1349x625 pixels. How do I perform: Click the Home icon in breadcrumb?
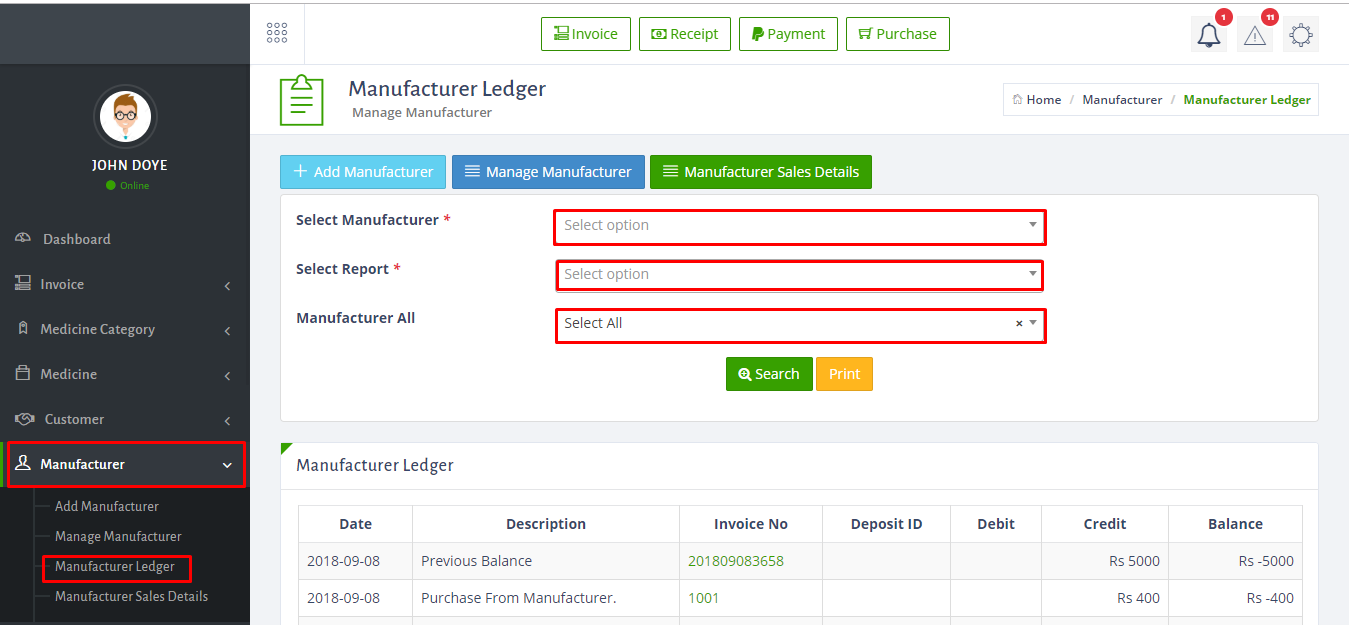coord(1017,100)
